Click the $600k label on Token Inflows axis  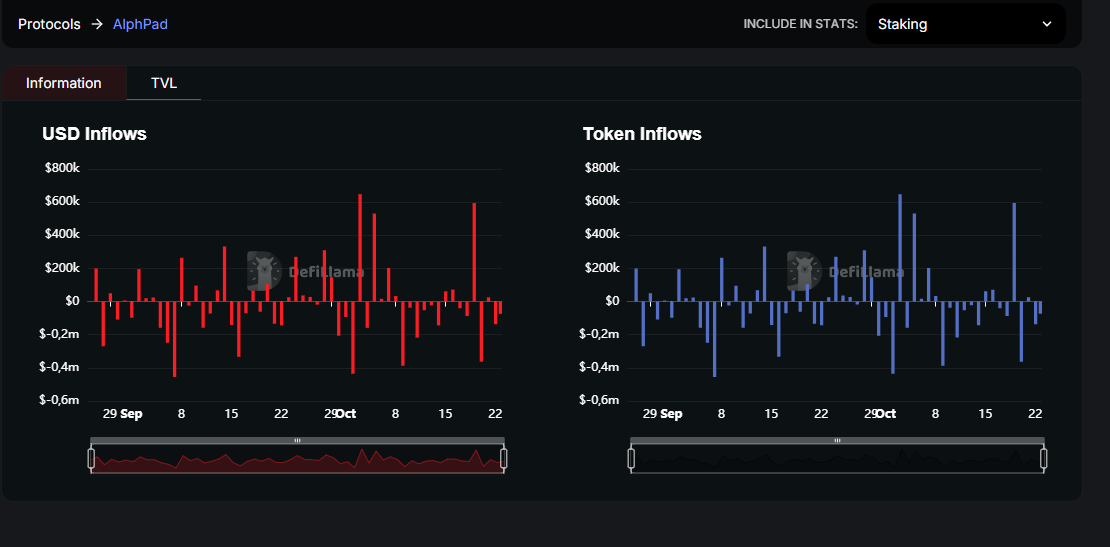602,202
